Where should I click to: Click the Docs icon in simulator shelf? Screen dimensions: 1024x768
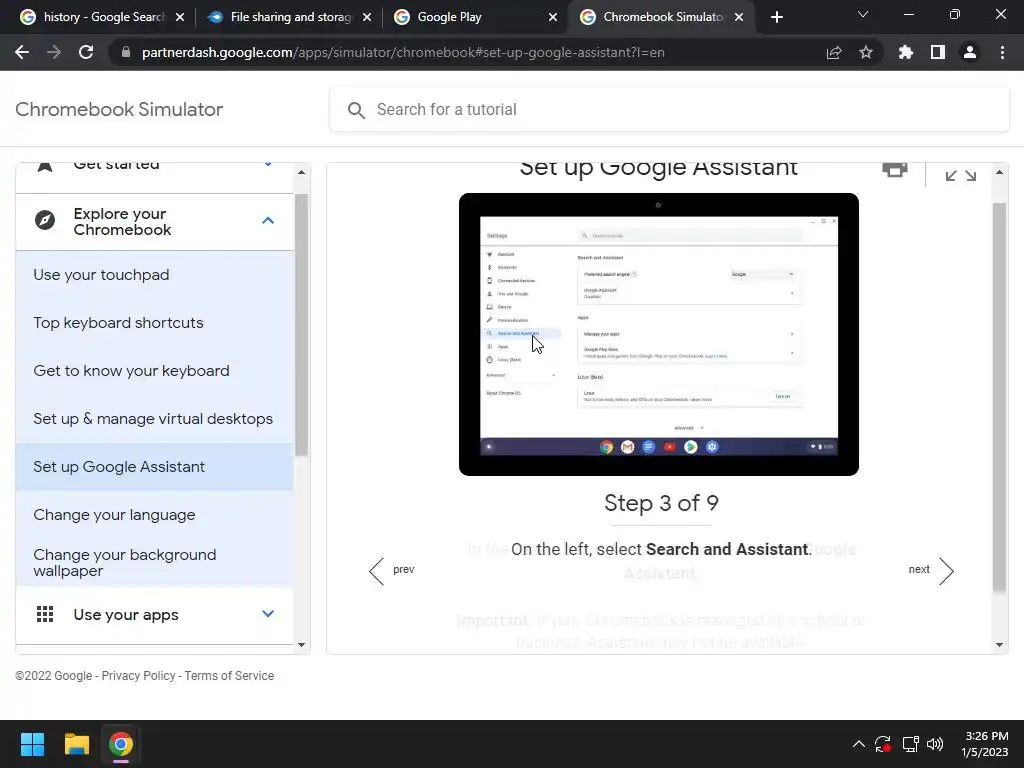648,447
